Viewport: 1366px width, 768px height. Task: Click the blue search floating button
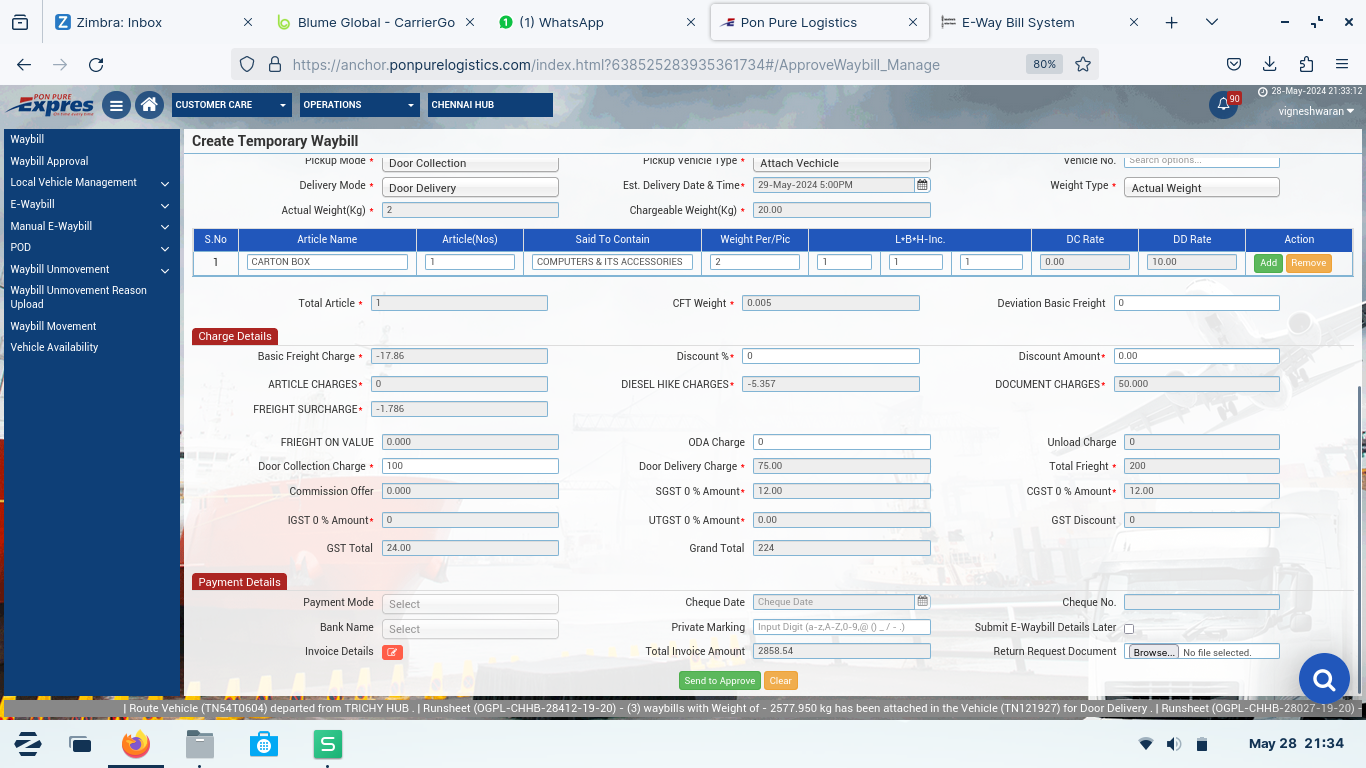click(x=1324, y=681)
